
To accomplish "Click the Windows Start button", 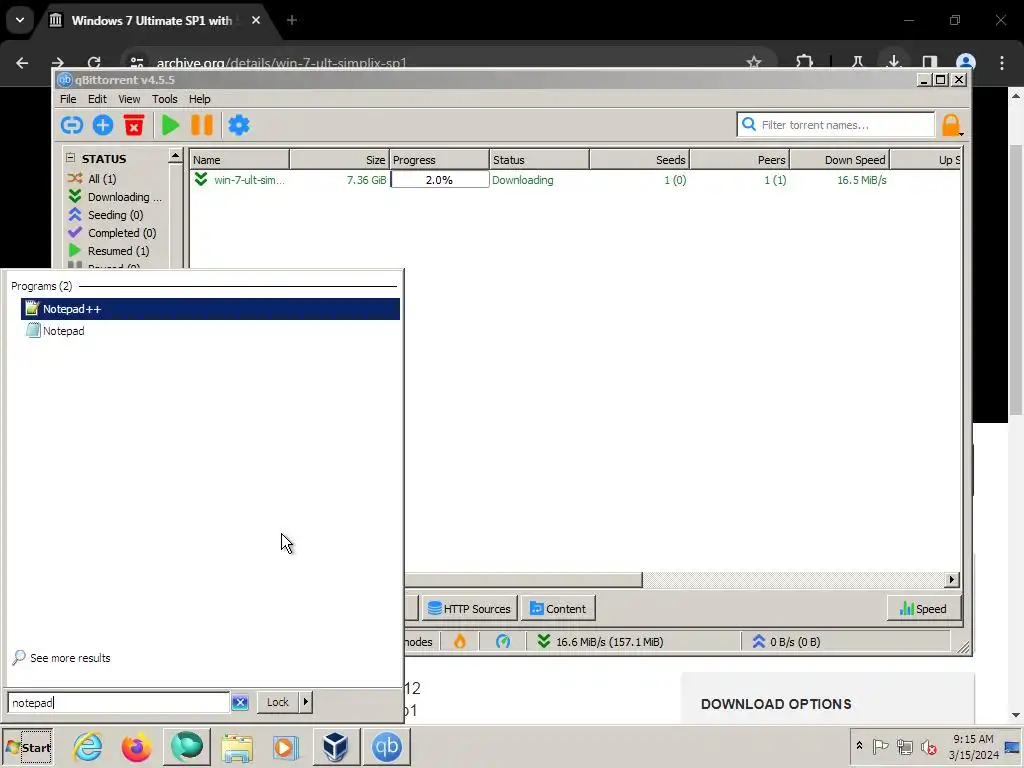I will point(28,747).
